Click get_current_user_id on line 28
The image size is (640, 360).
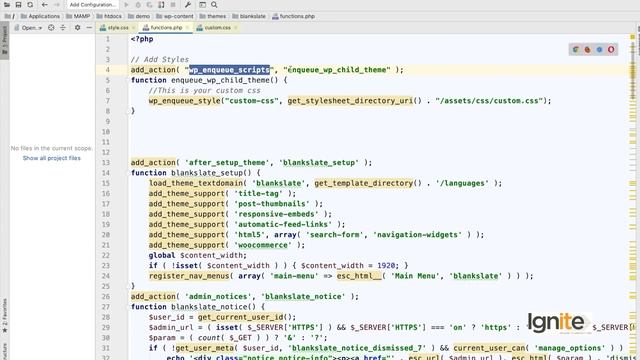tap(240, 317)
